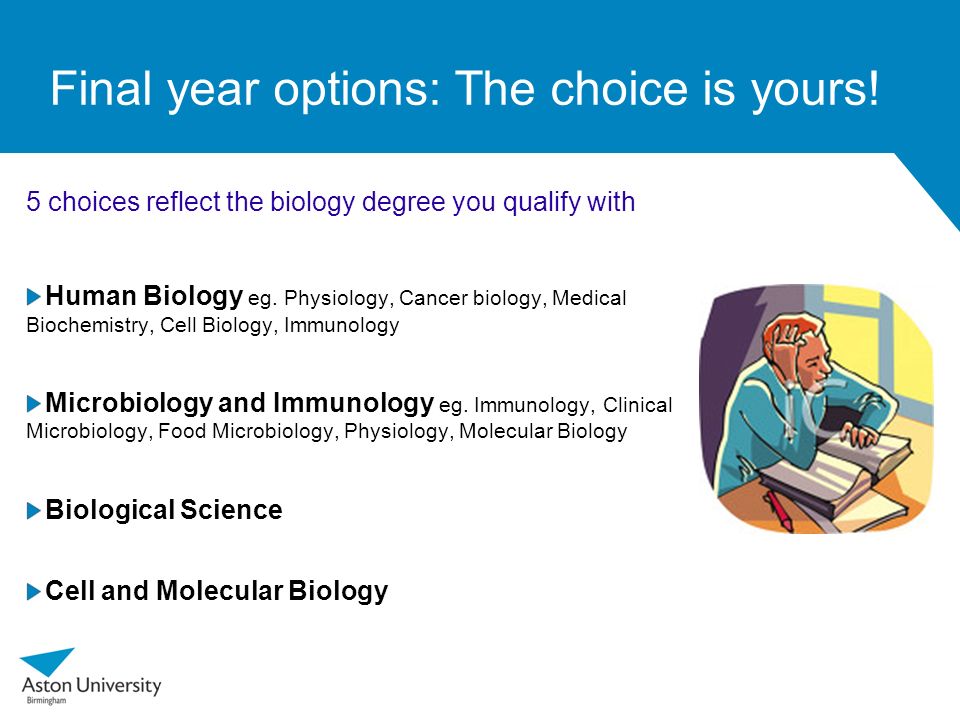Click the arrow bullet before Cell and Molecular Biology

[x=34, y=591]
